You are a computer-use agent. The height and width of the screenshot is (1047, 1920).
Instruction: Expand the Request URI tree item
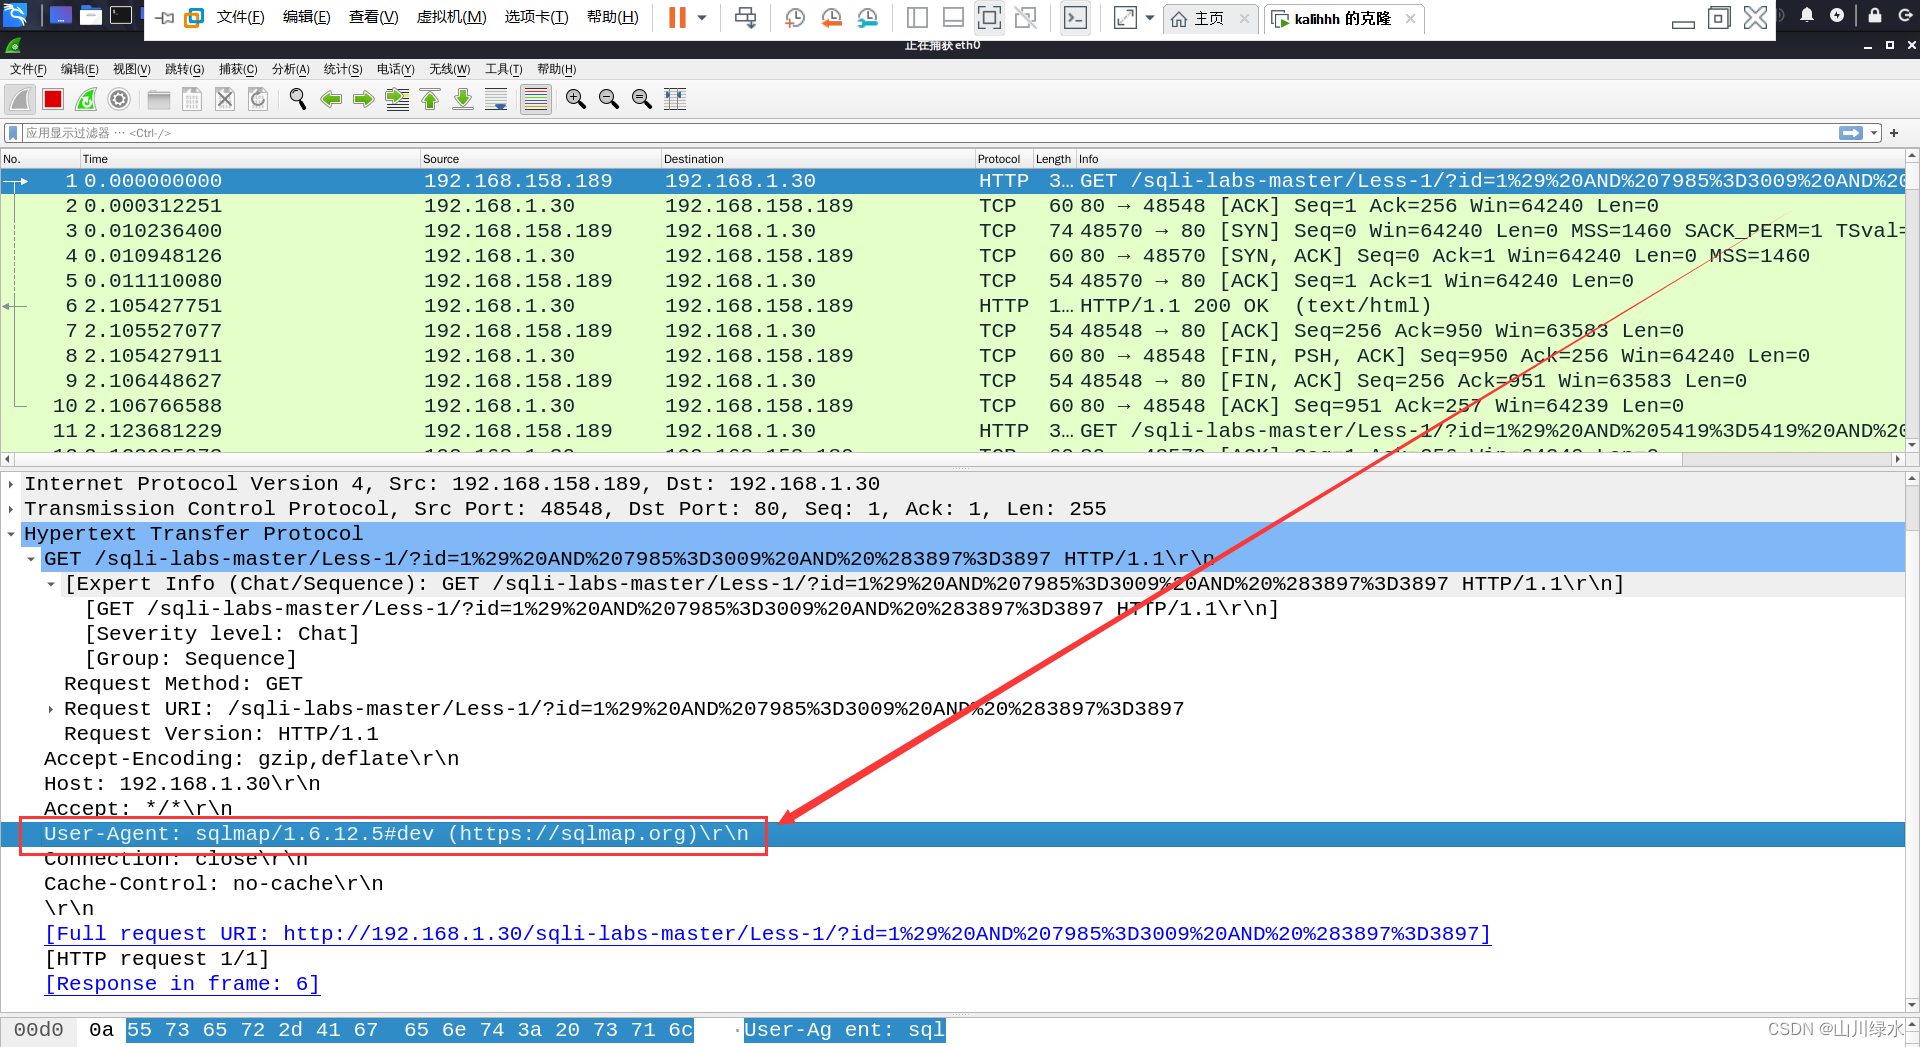50,708
